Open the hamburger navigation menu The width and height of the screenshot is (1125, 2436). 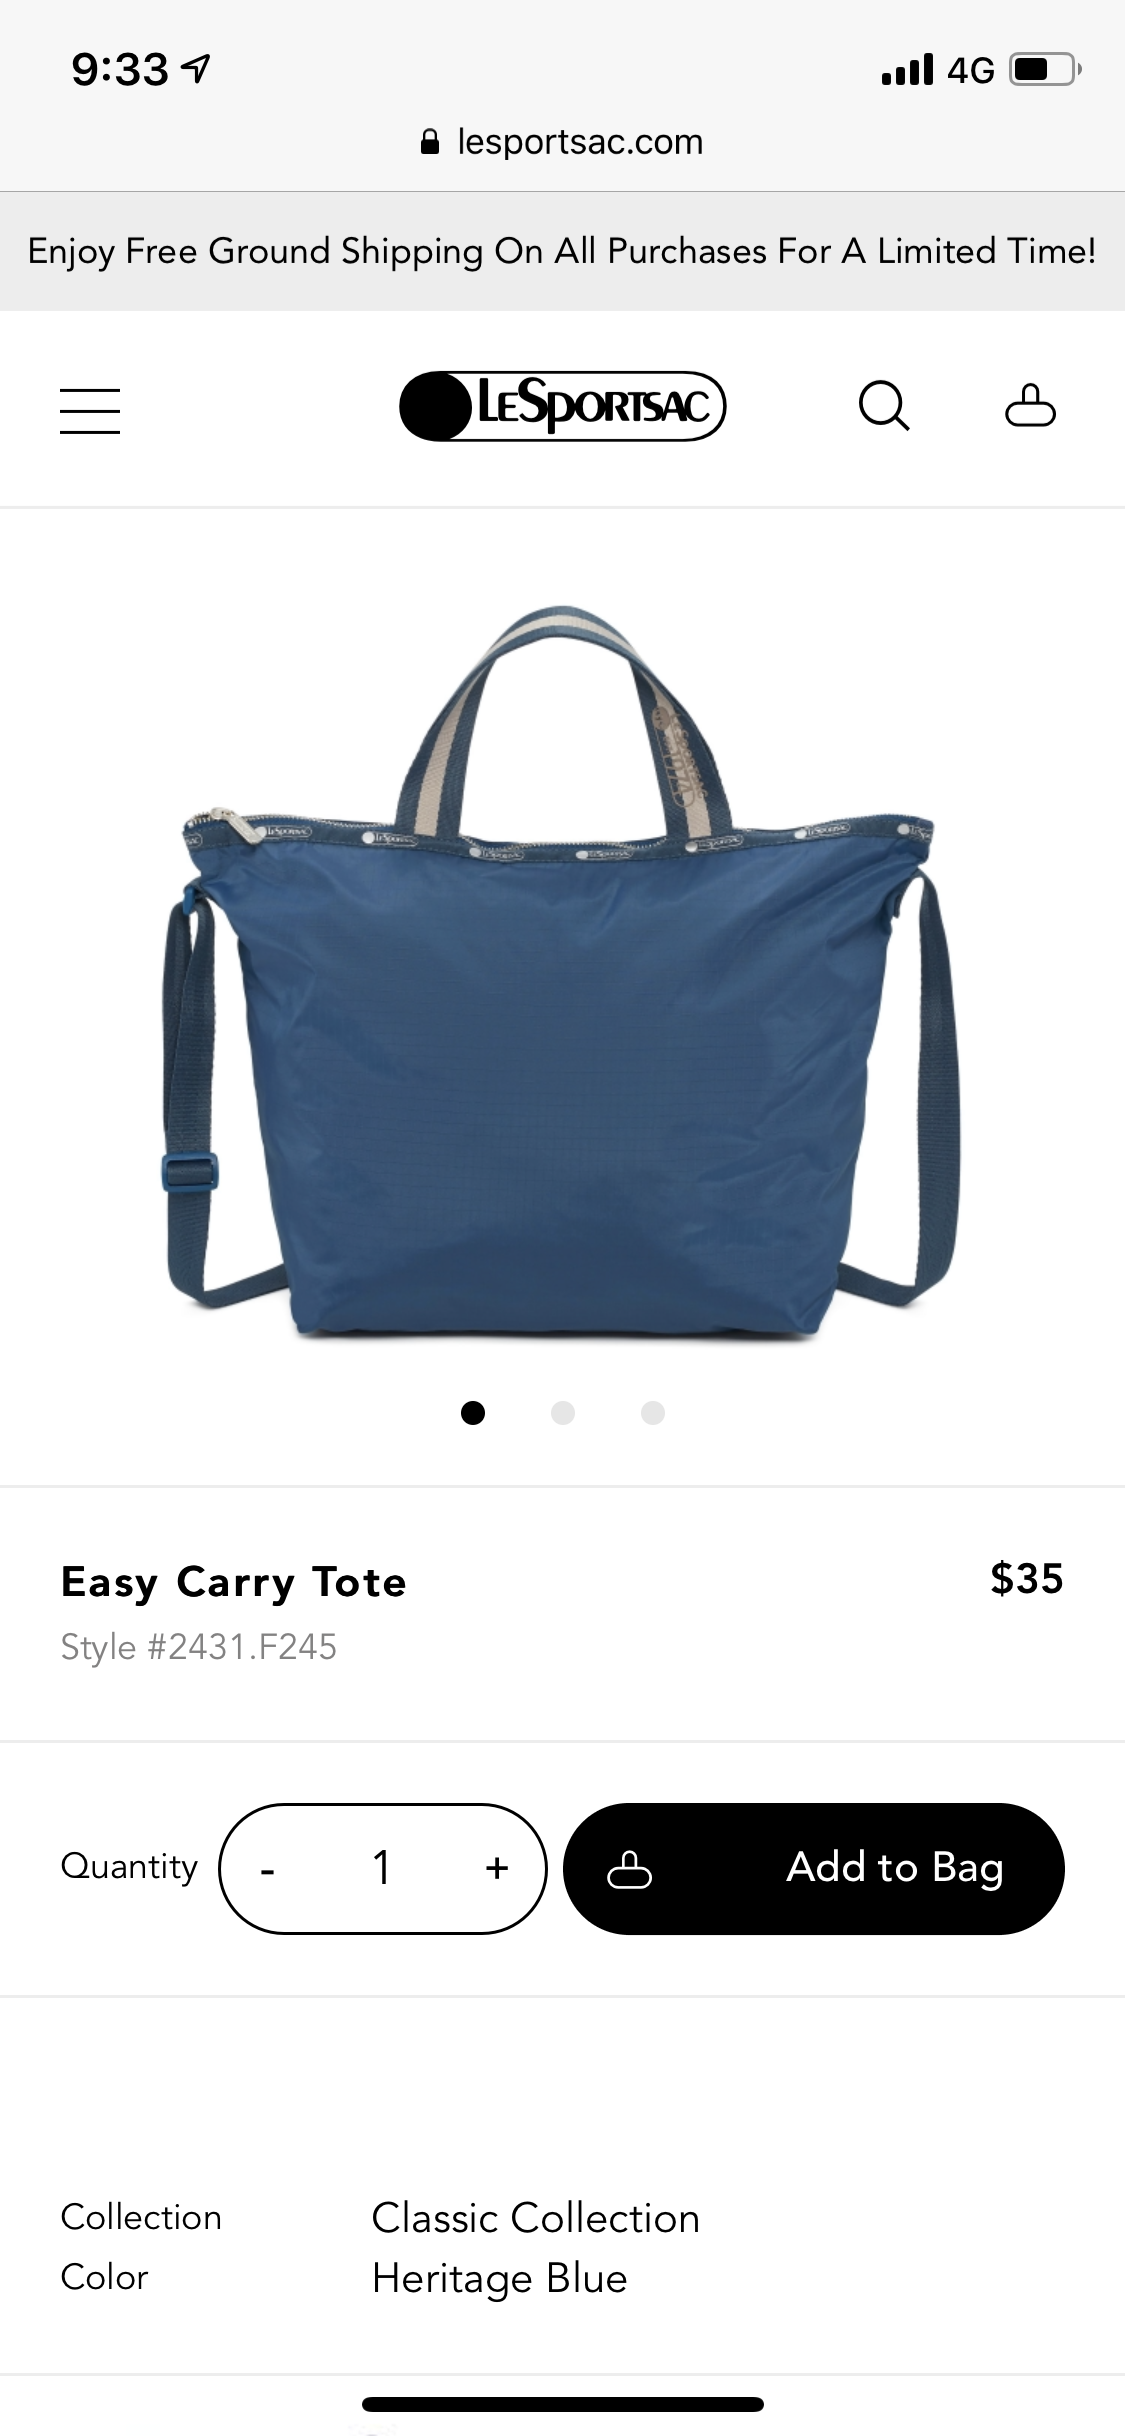tap(90, 411)
